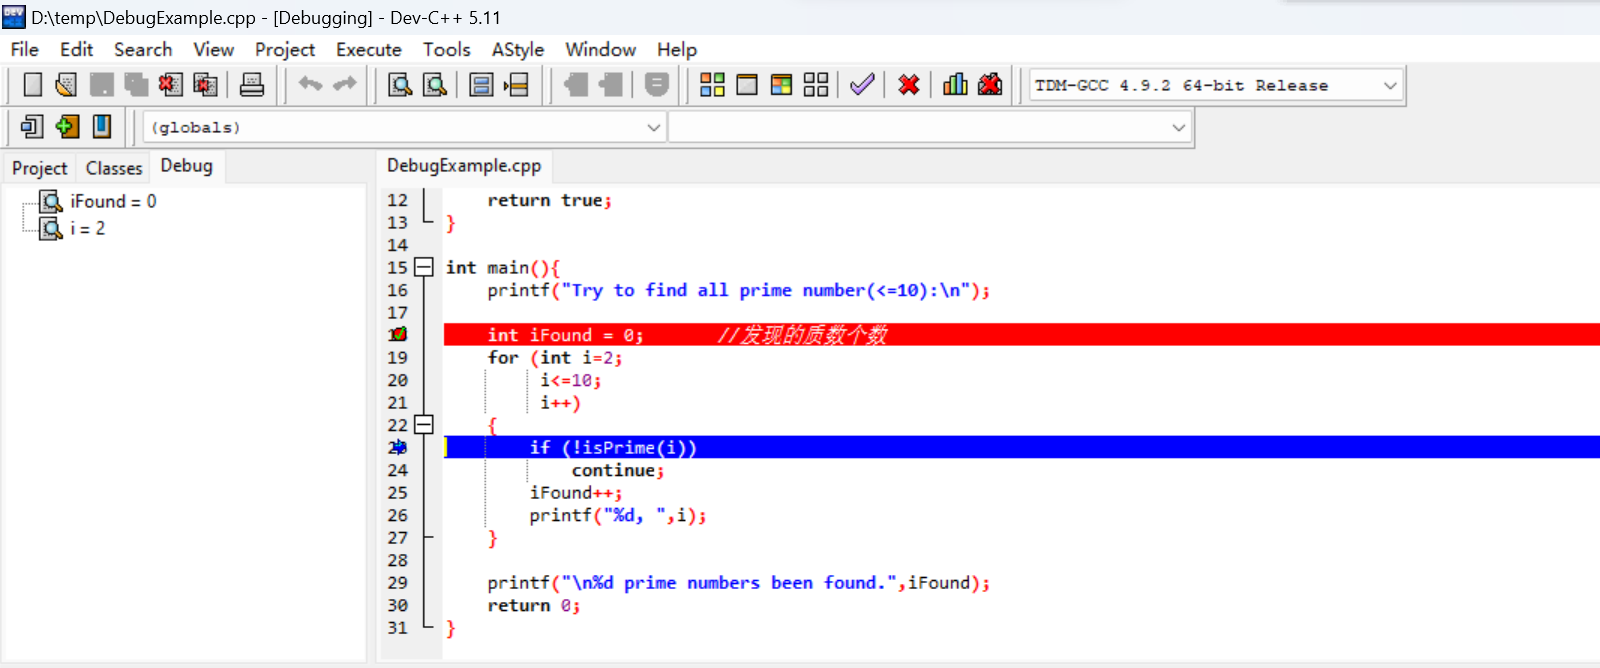Click the 'continue;' statement on line 24
This screenshot has height=668, width=1600.
(618, 470)
